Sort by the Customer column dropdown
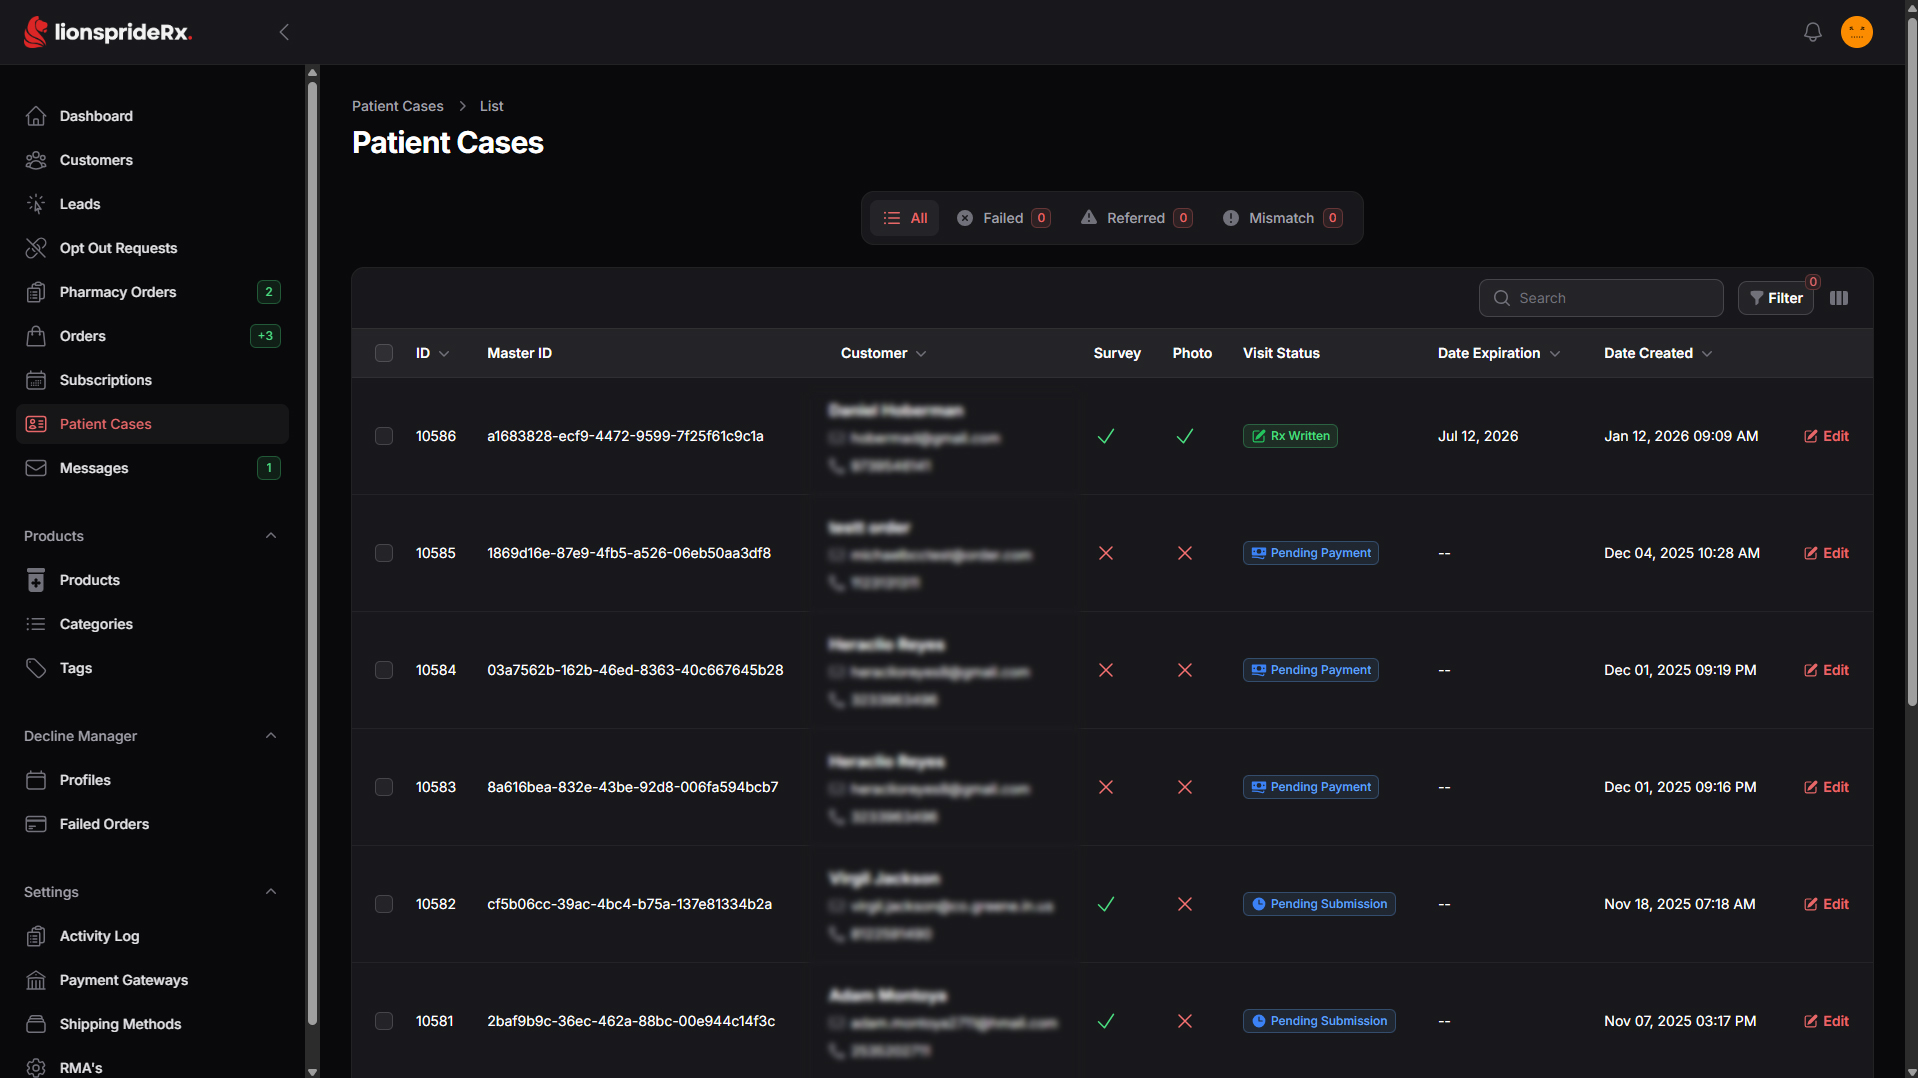 [x=884, y=353]
